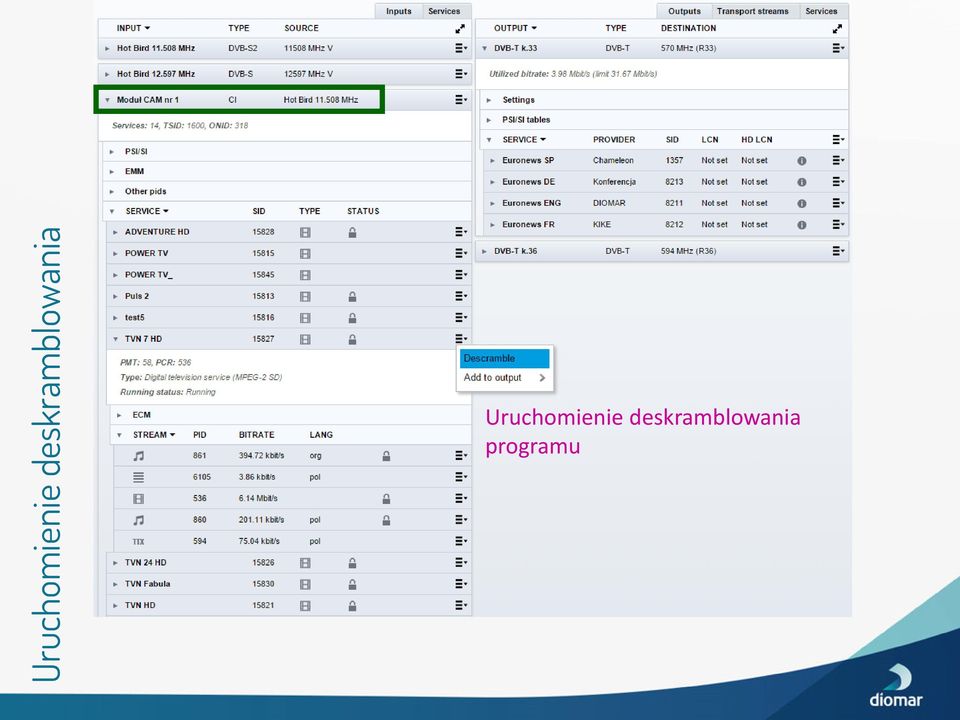Click SID value 15827
The width and height of the screenshot is (960, 720).
click(263, 339)
